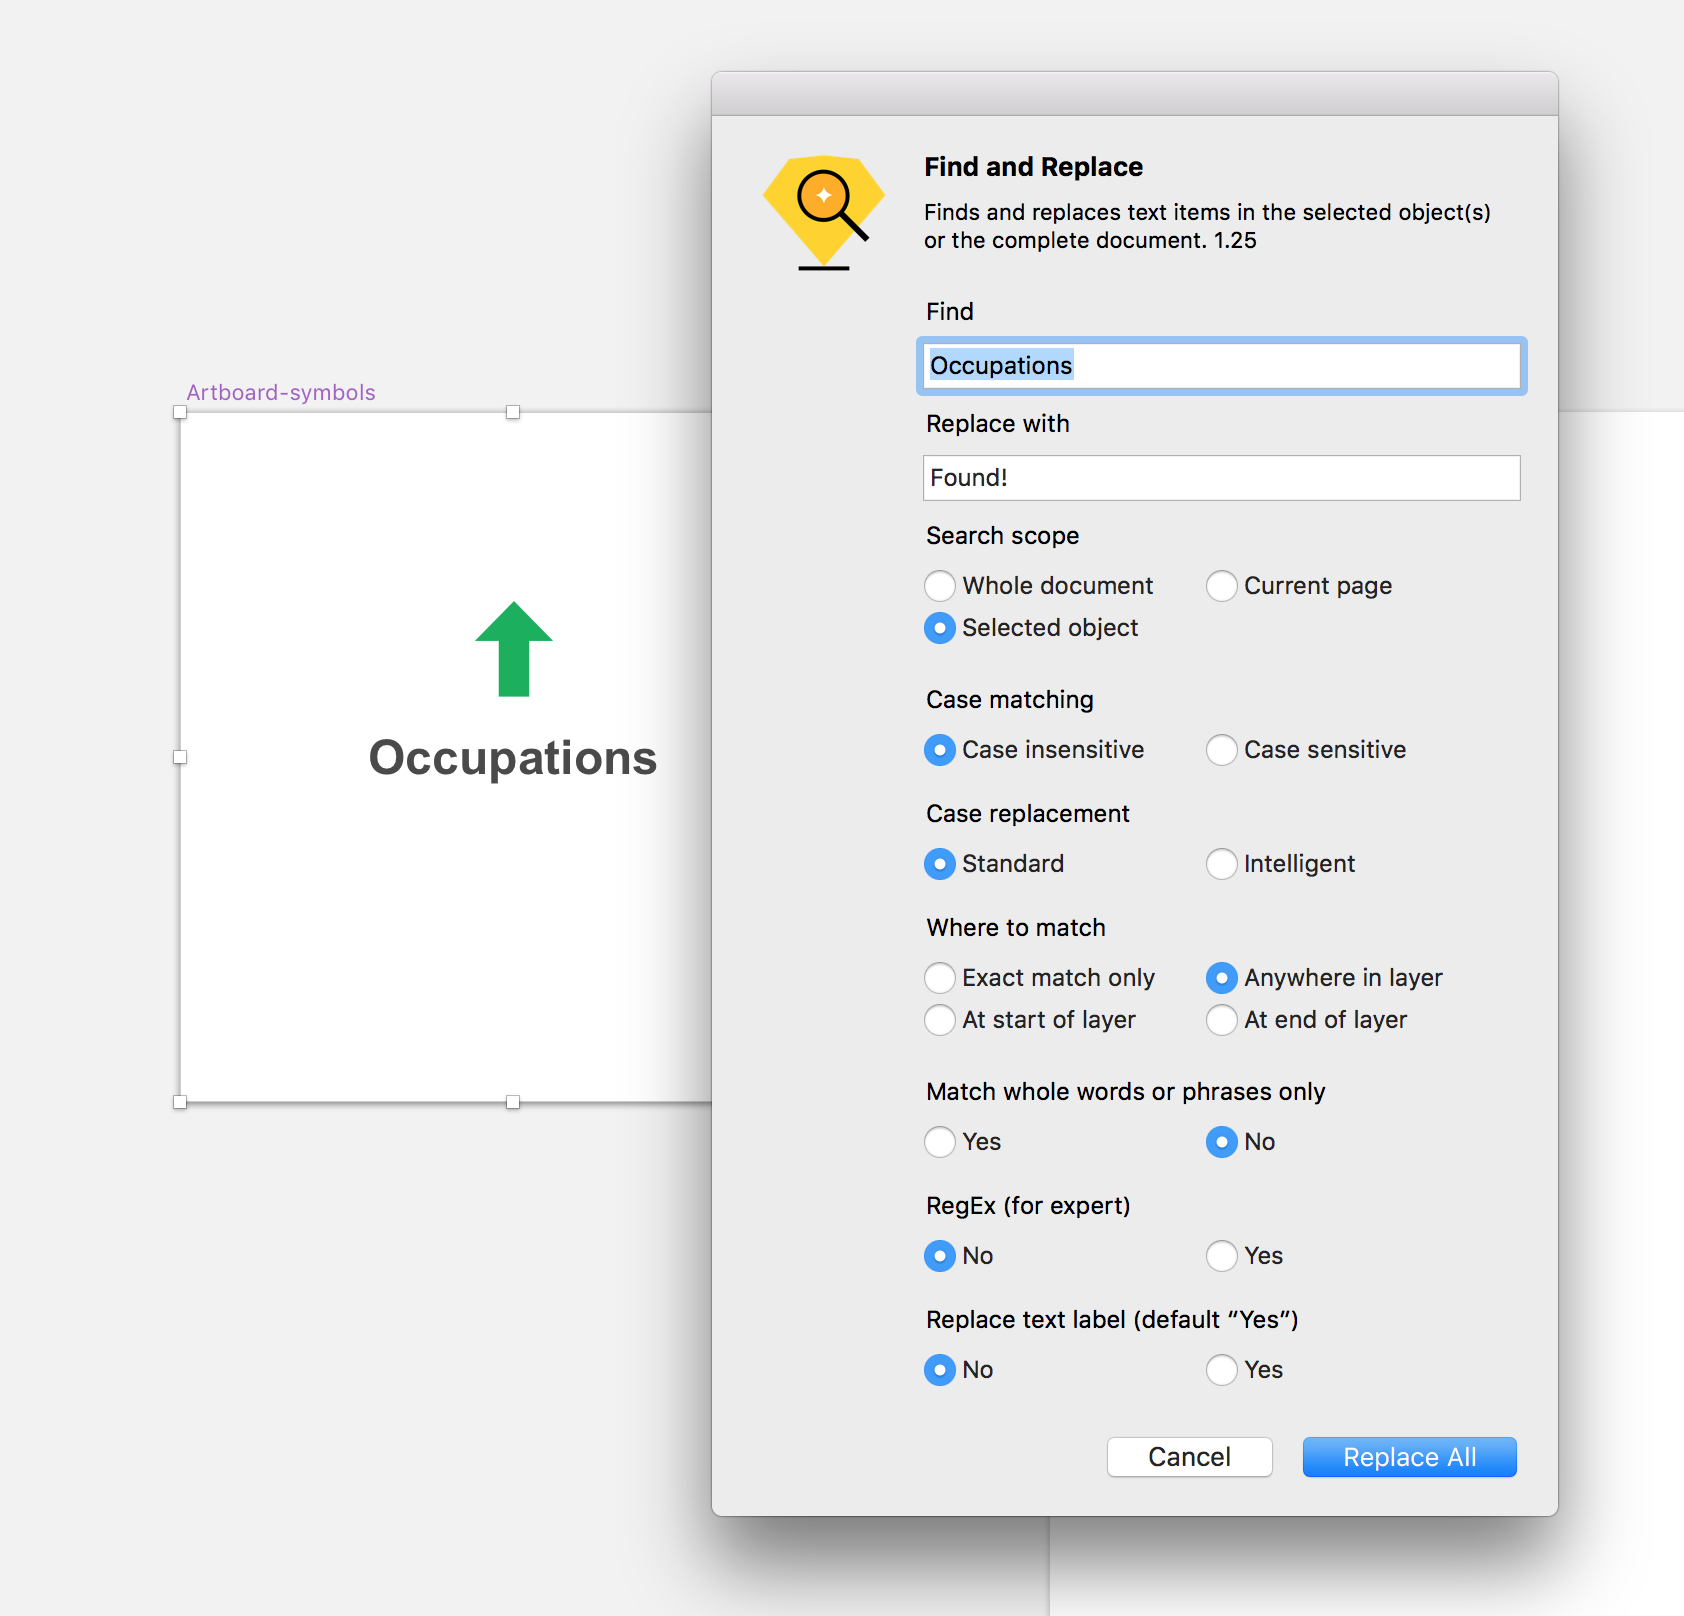Click the 'Replace with' field containing 'Found!'
This screenshot has height=1616, width=1684.
point(1220,478)
